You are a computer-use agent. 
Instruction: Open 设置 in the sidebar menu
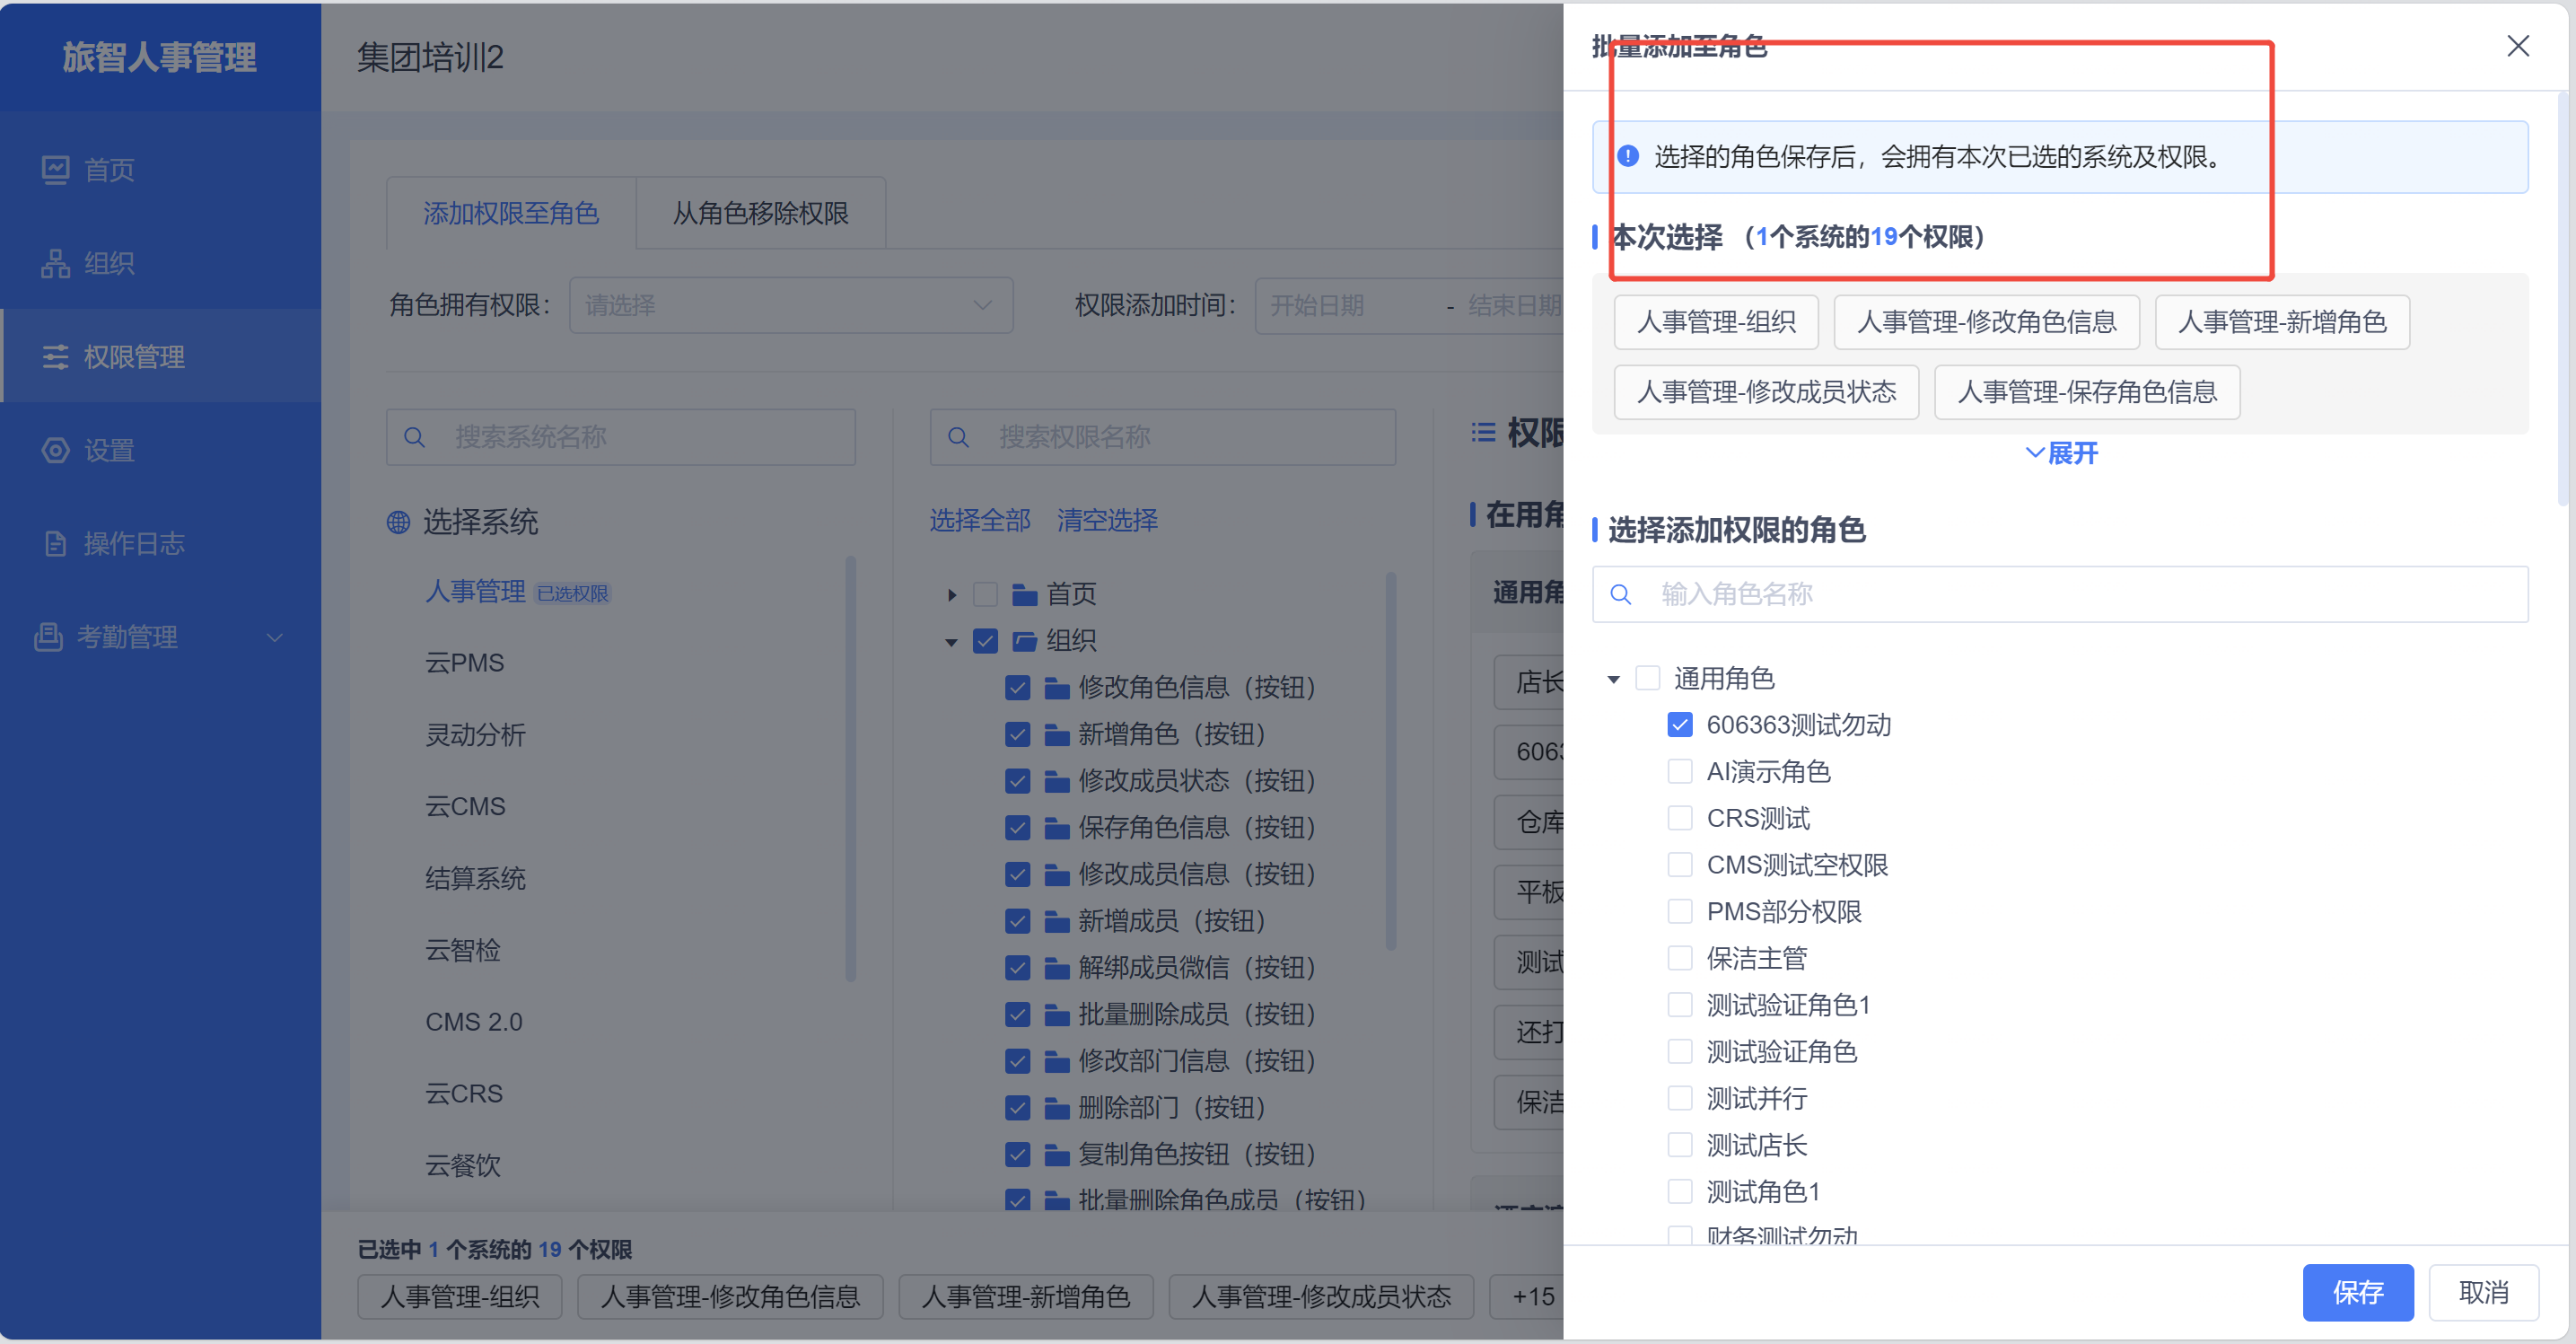tap(160, 450)
